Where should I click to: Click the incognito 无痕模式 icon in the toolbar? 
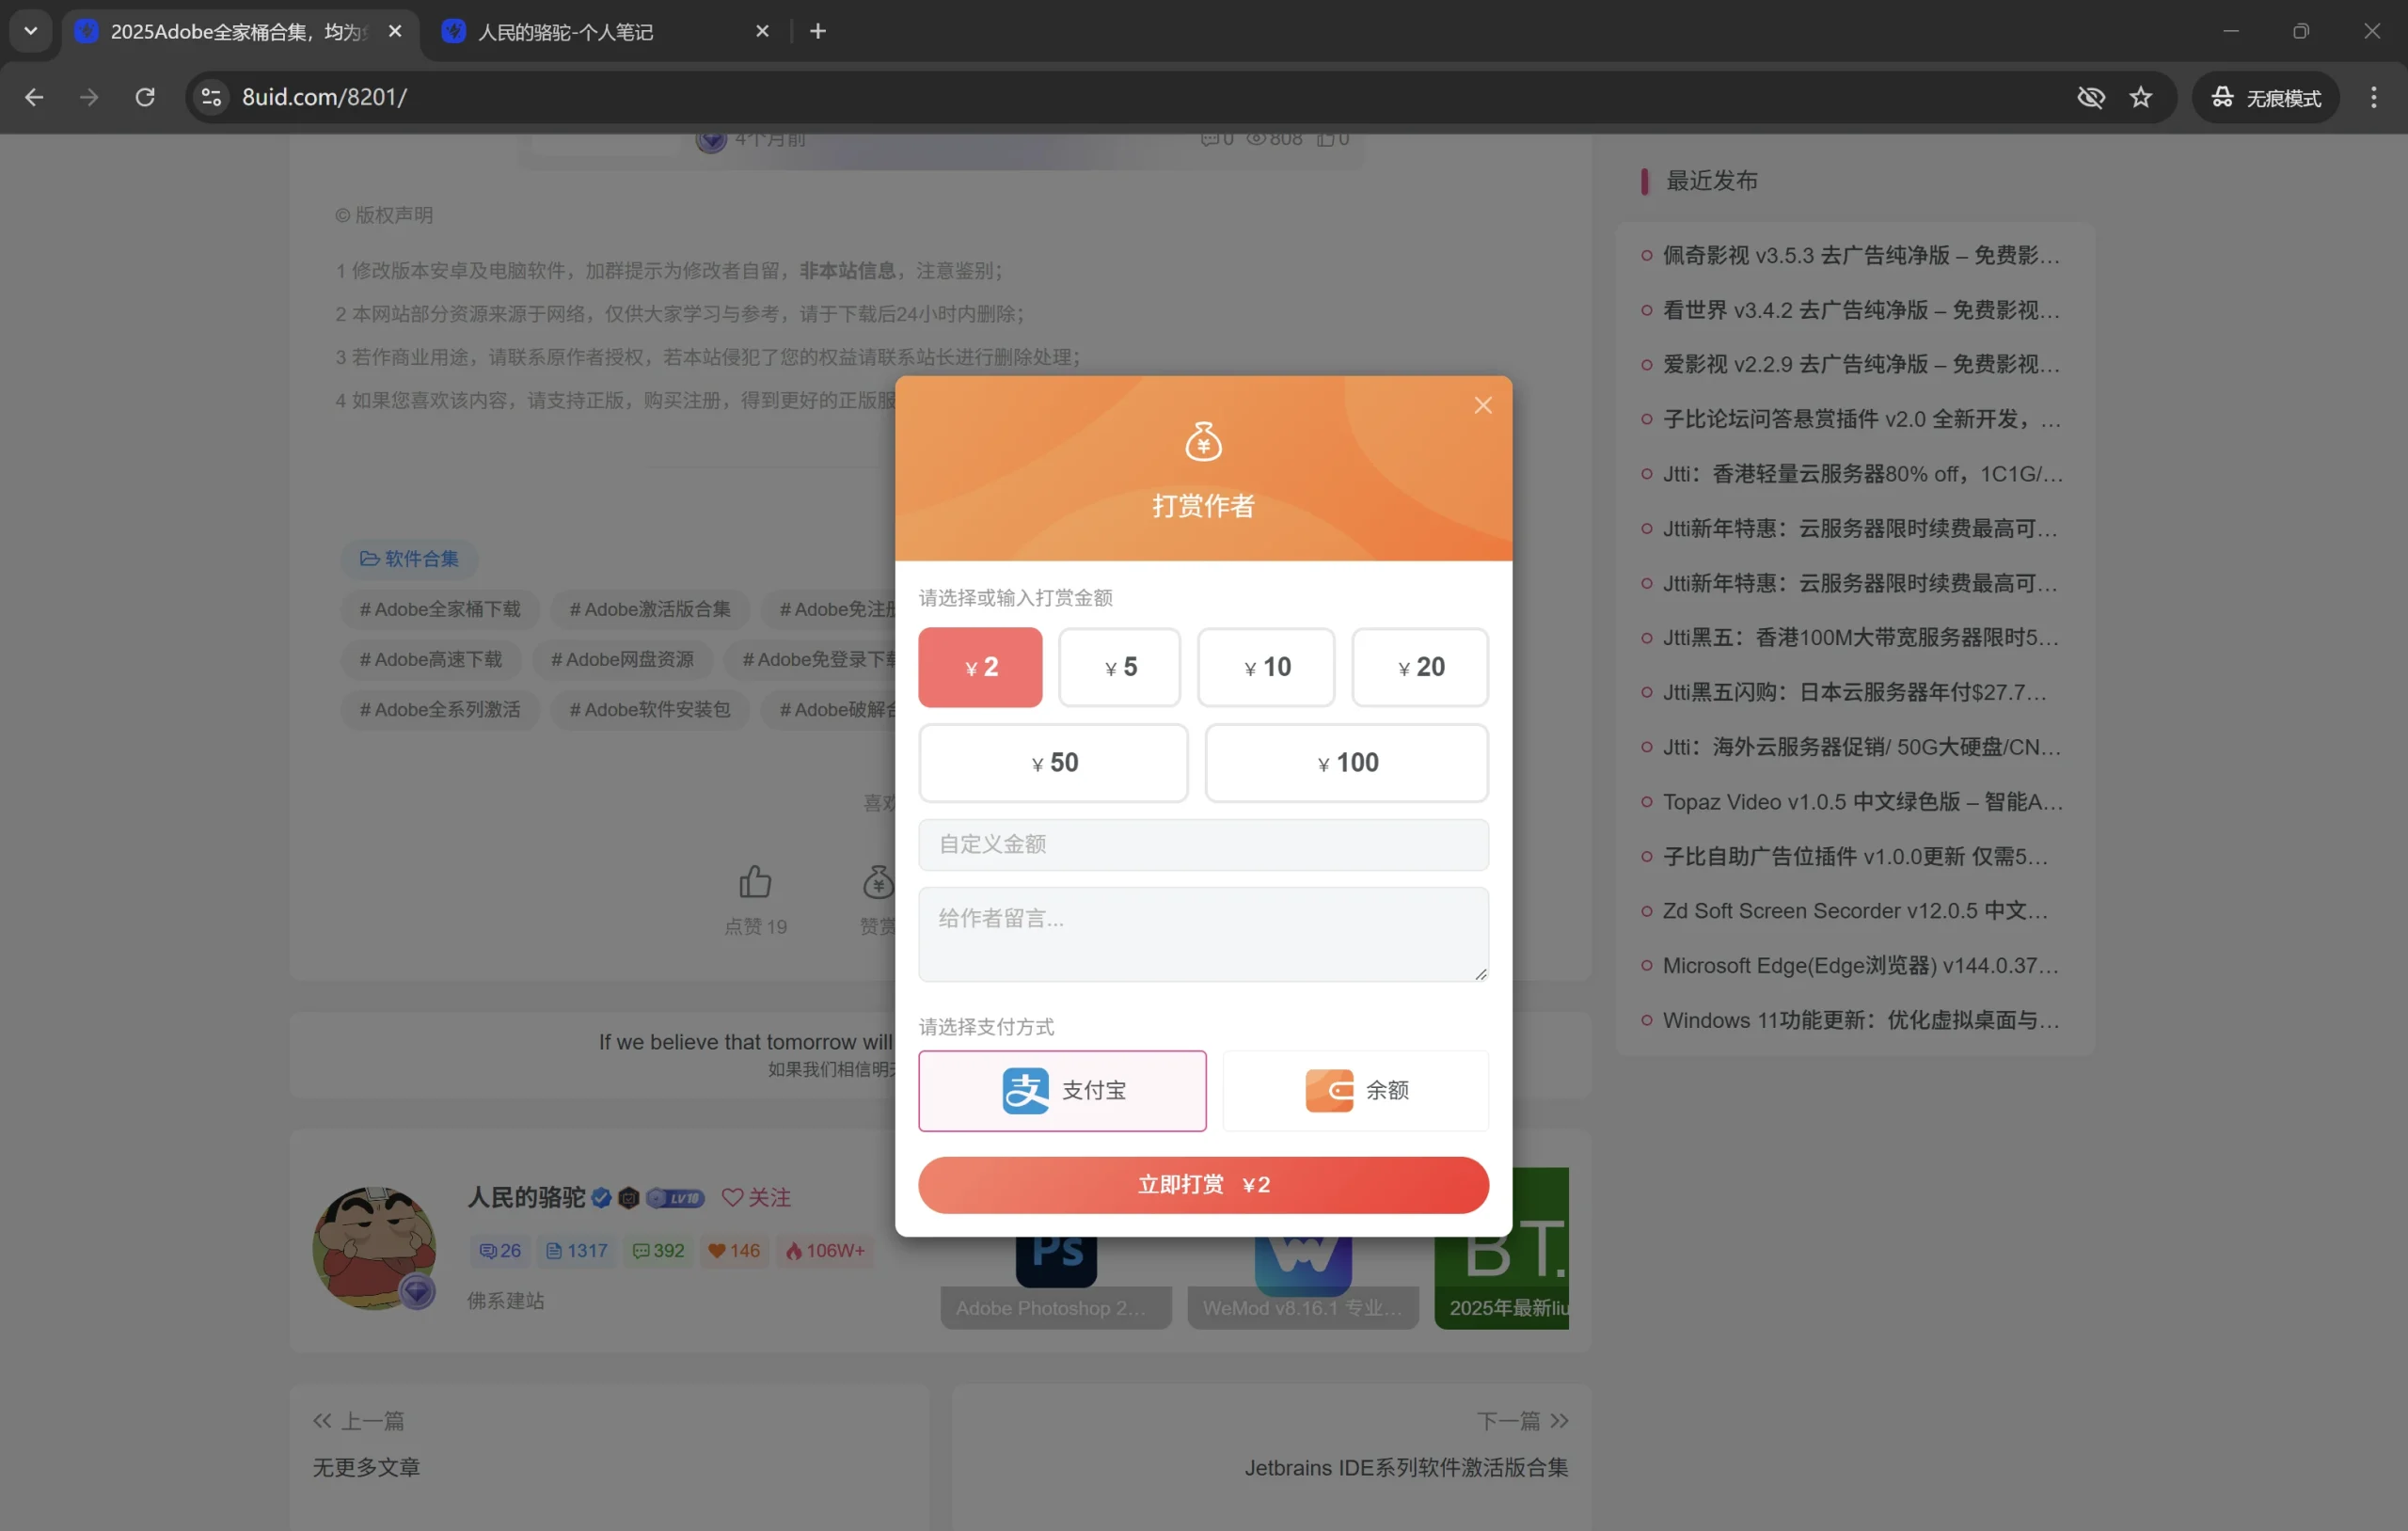coord(2222,97)
